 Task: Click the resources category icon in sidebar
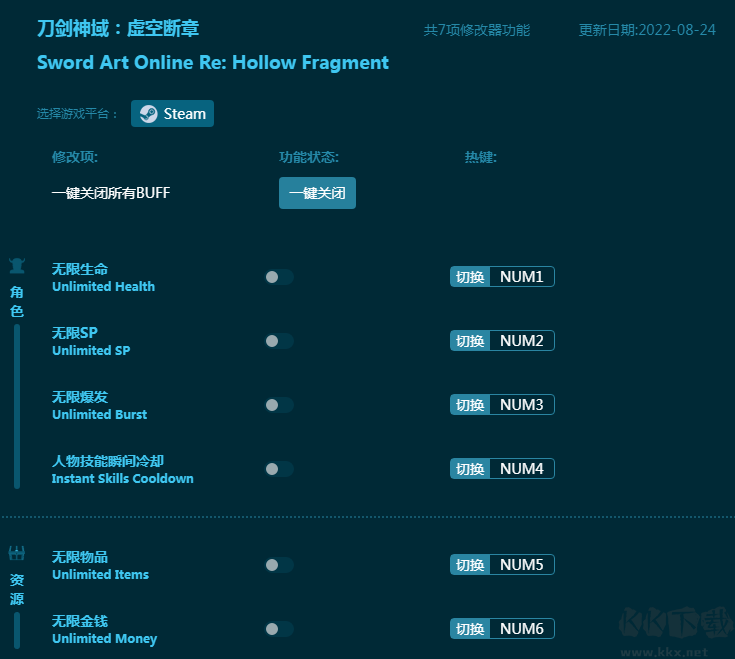click(17, 553)
